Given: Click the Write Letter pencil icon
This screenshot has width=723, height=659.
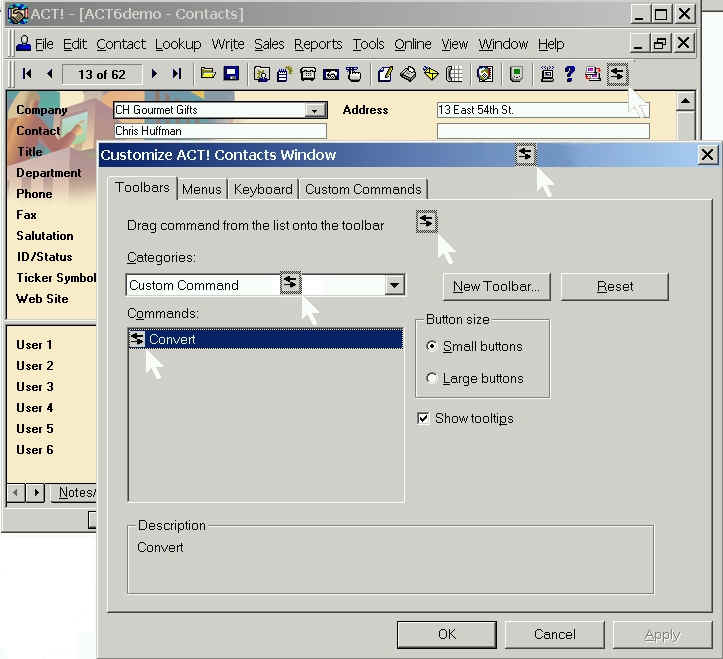Looking at the screenshot, I should pyautogui.click(x=385, y=74).
